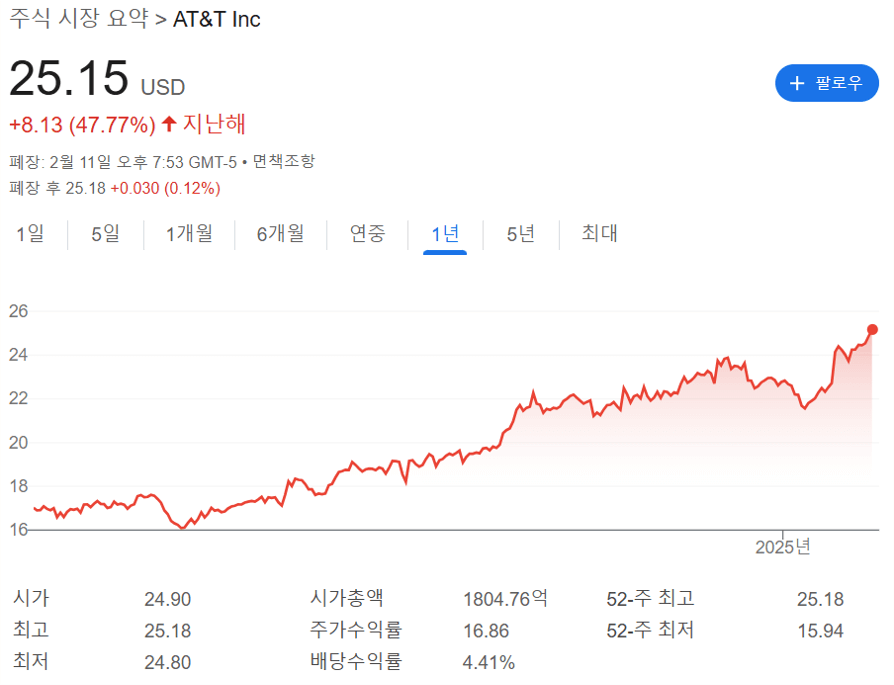Click the 26 y-axis label
894x685 pixels.
point(18,311)
